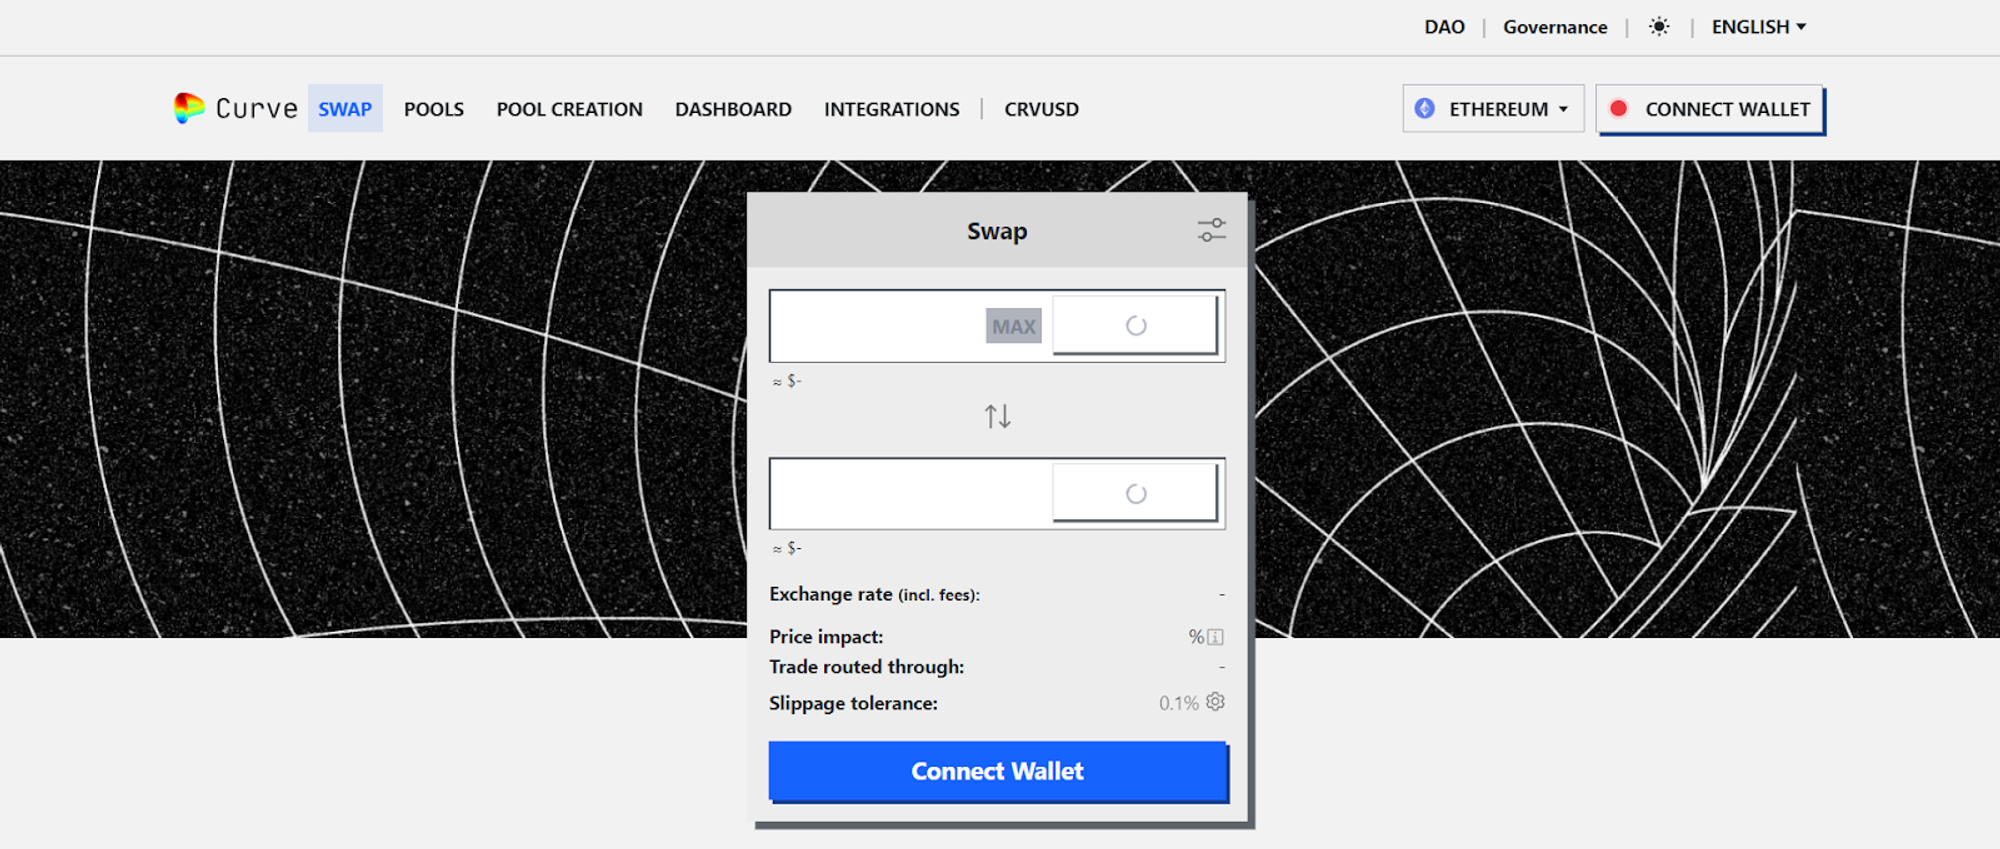Open the ETHEREUM network dropdown

(1494, 109)
